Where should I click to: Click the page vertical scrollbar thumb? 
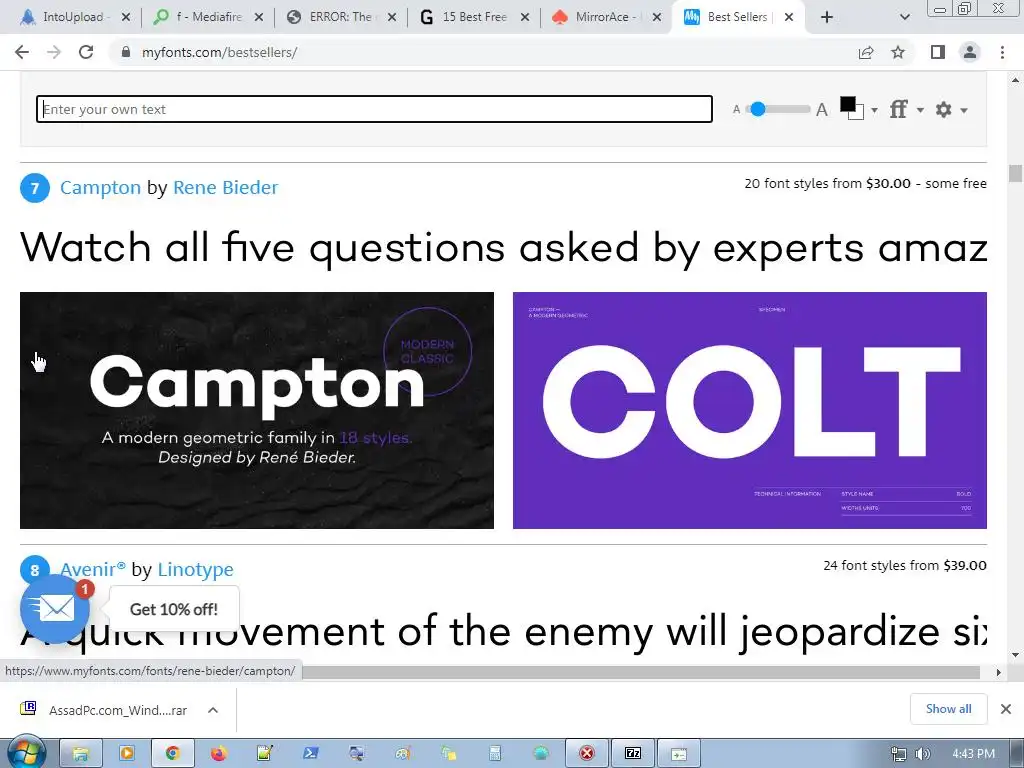point(1015,173)
